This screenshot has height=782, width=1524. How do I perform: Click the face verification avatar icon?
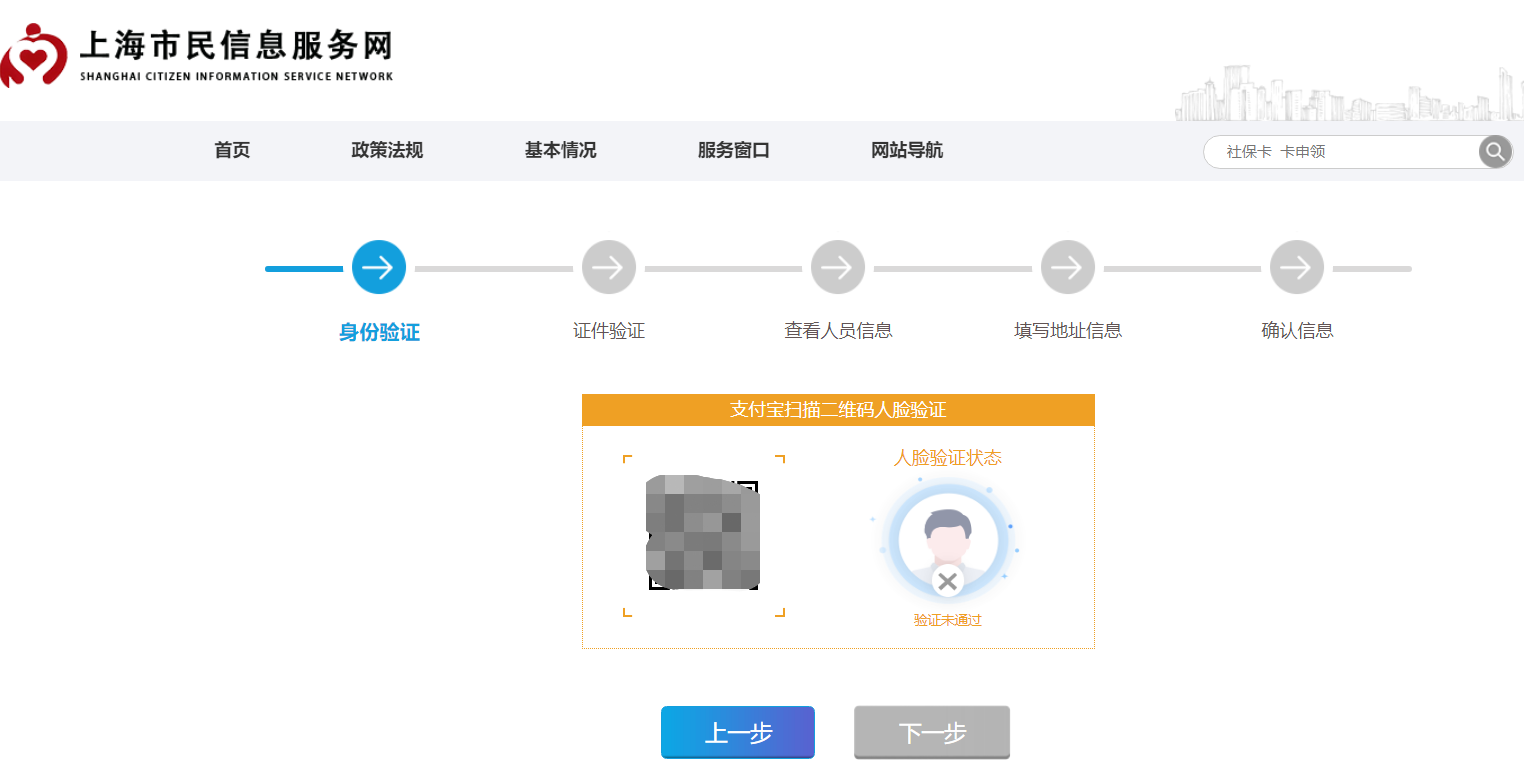[x=948, y=540]
